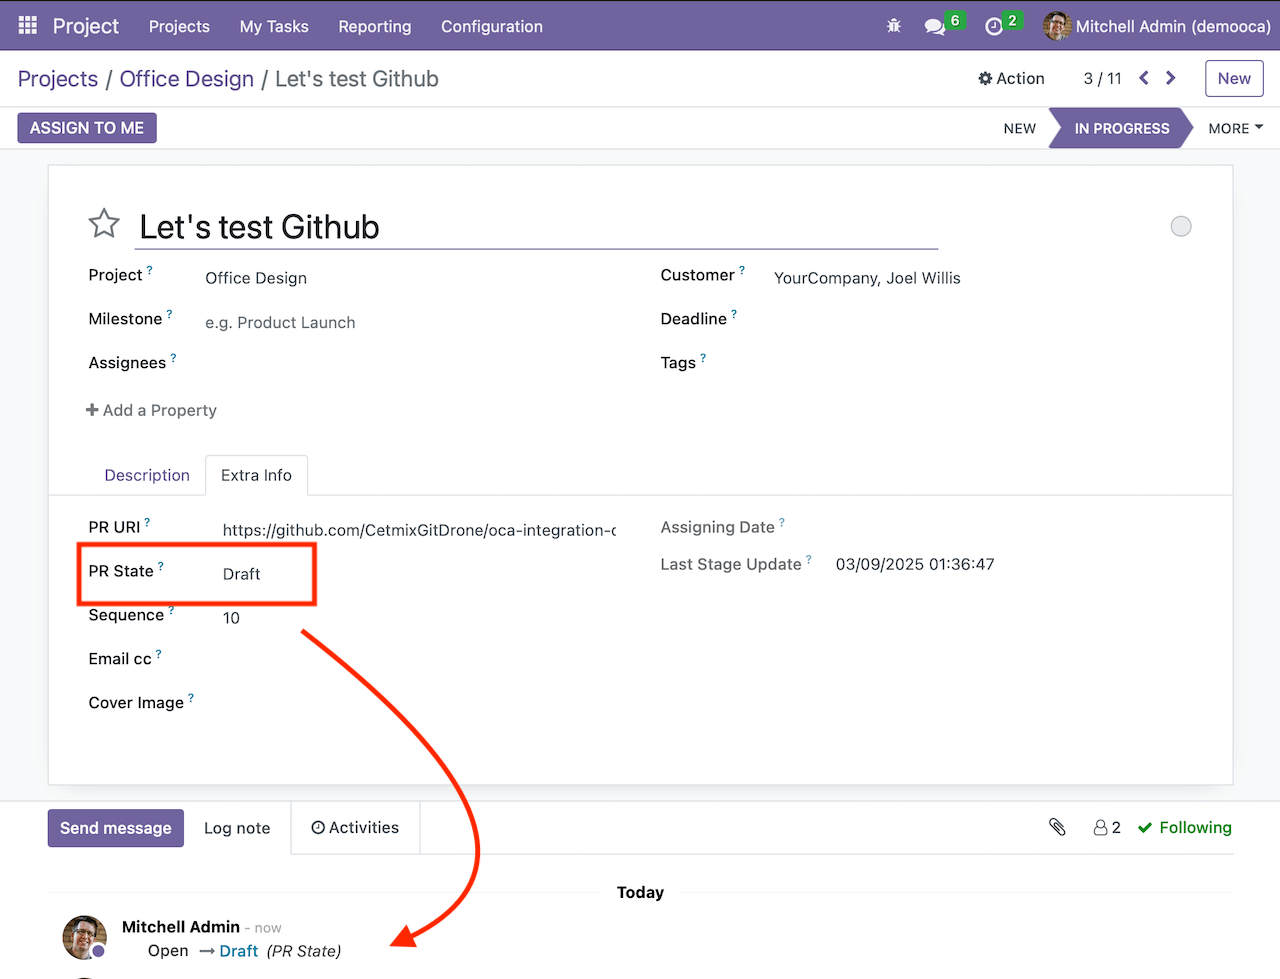Switch to the Description tab
Viewport: 1280px width, 979px height.
coord(147,475)
